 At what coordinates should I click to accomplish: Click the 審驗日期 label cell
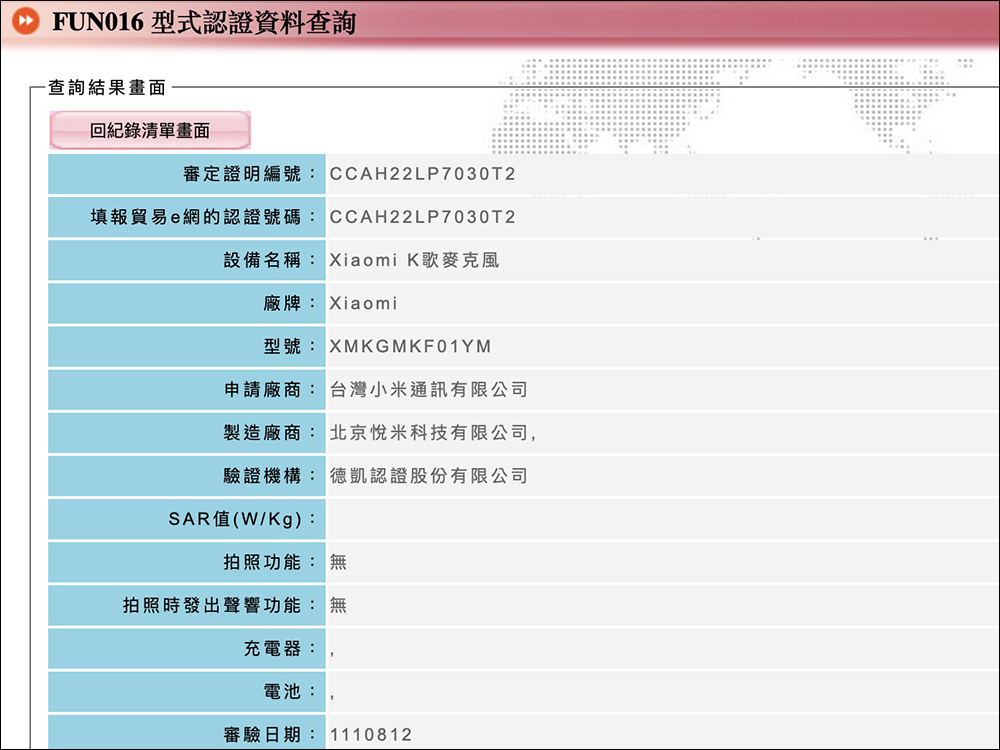coord(187,732)
